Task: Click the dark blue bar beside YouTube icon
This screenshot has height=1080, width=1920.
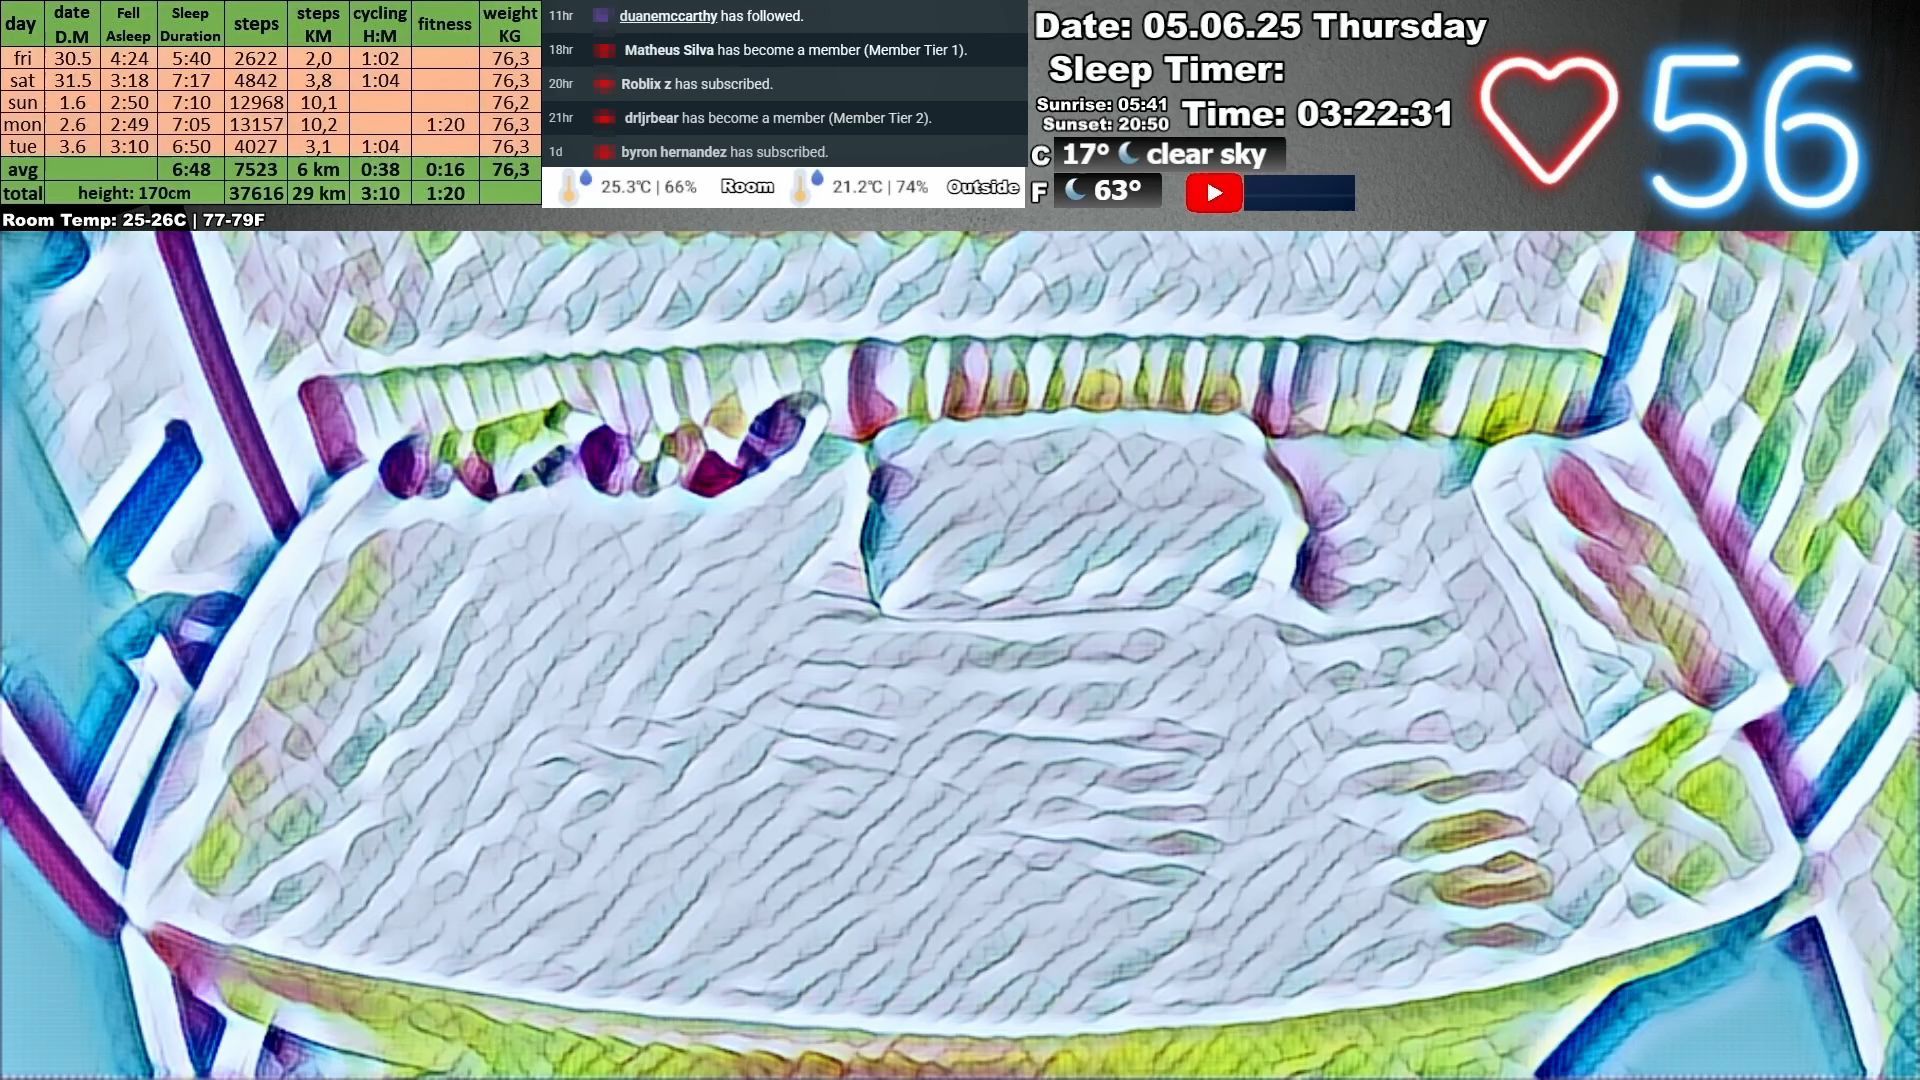Action: tap(1299, 193)
